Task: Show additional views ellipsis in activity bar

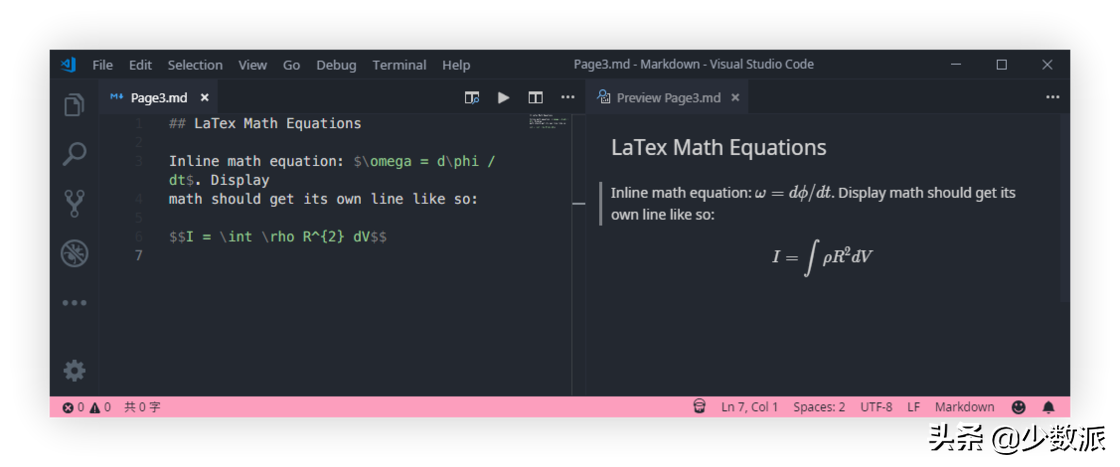Action: 74,303
